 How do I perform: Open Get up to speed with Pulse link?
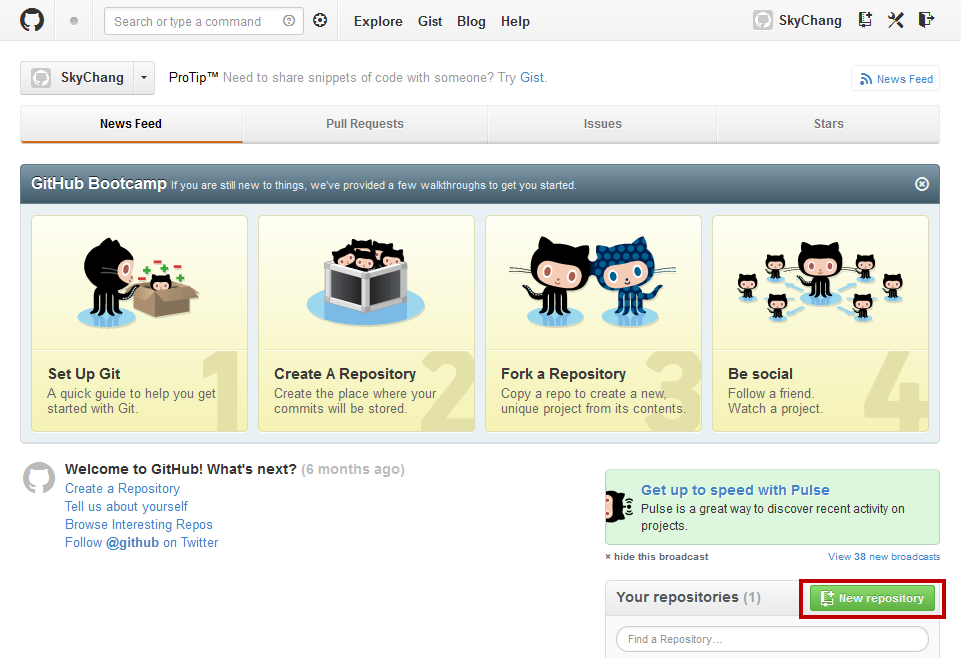point(735,490)
